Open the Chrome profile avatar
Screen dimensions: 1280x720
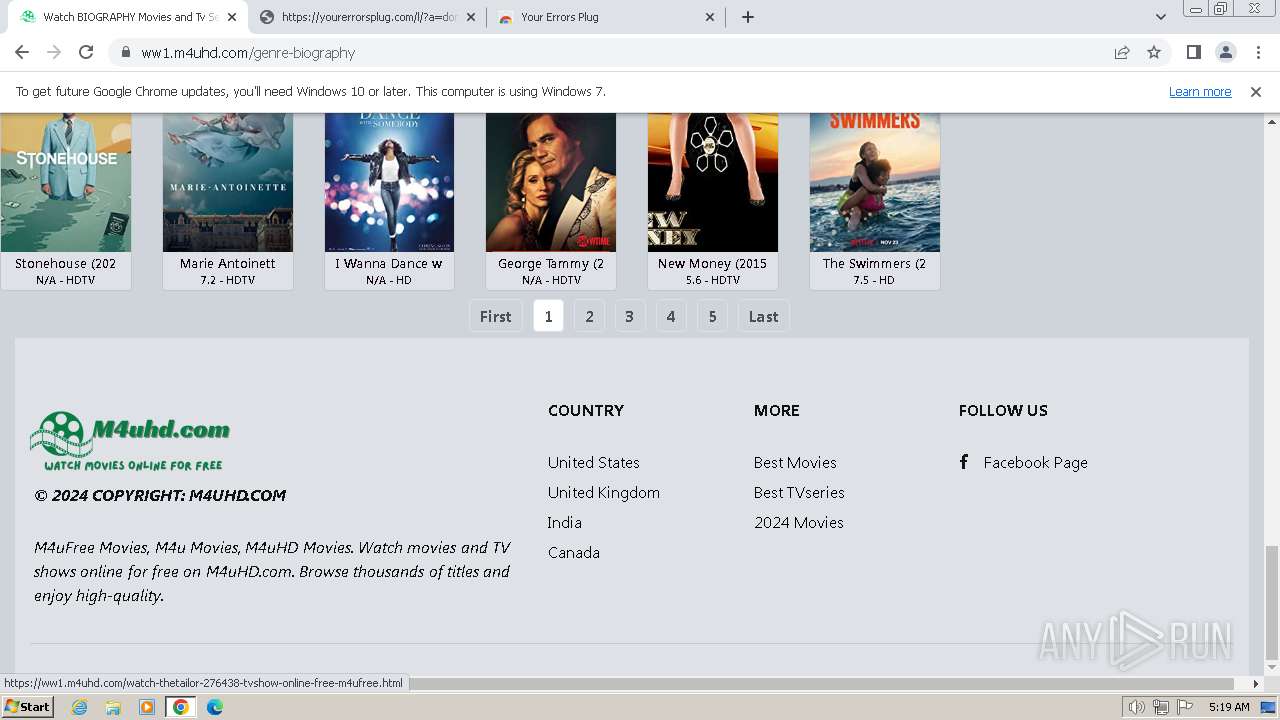(x=1225, y=52)
